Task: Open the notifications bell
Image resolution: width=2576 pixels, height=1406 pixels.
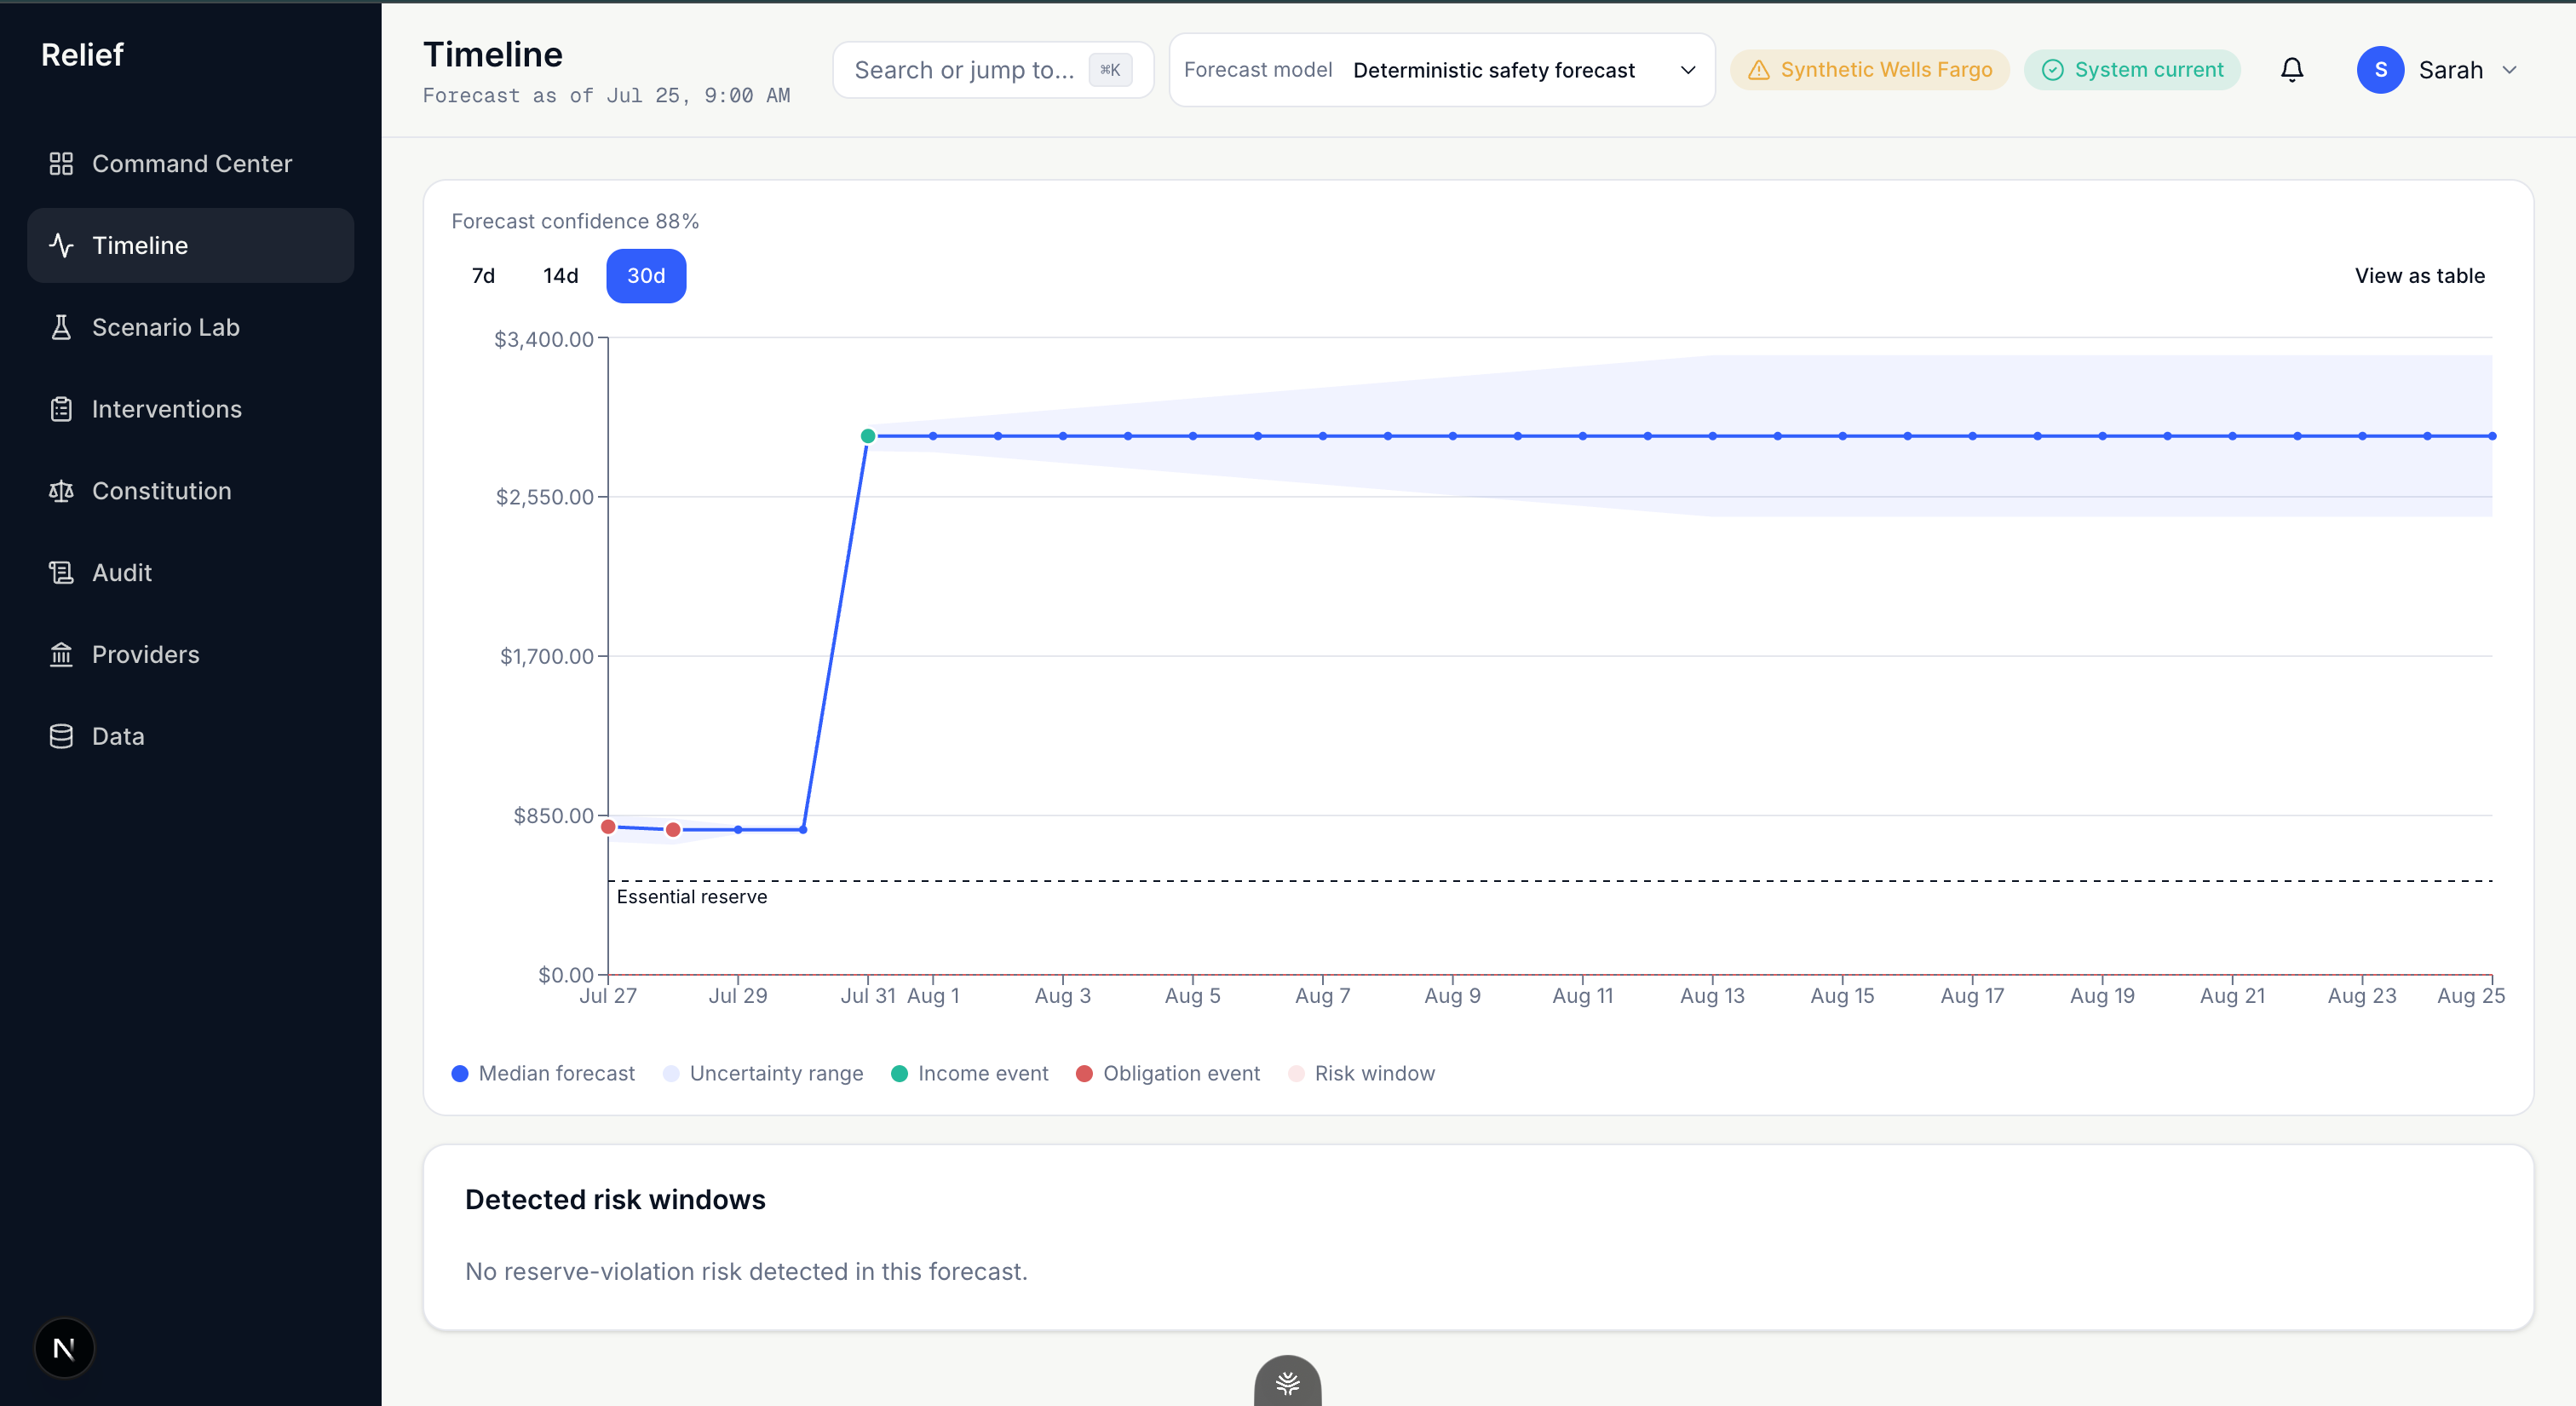Action: pos(2292,70)
